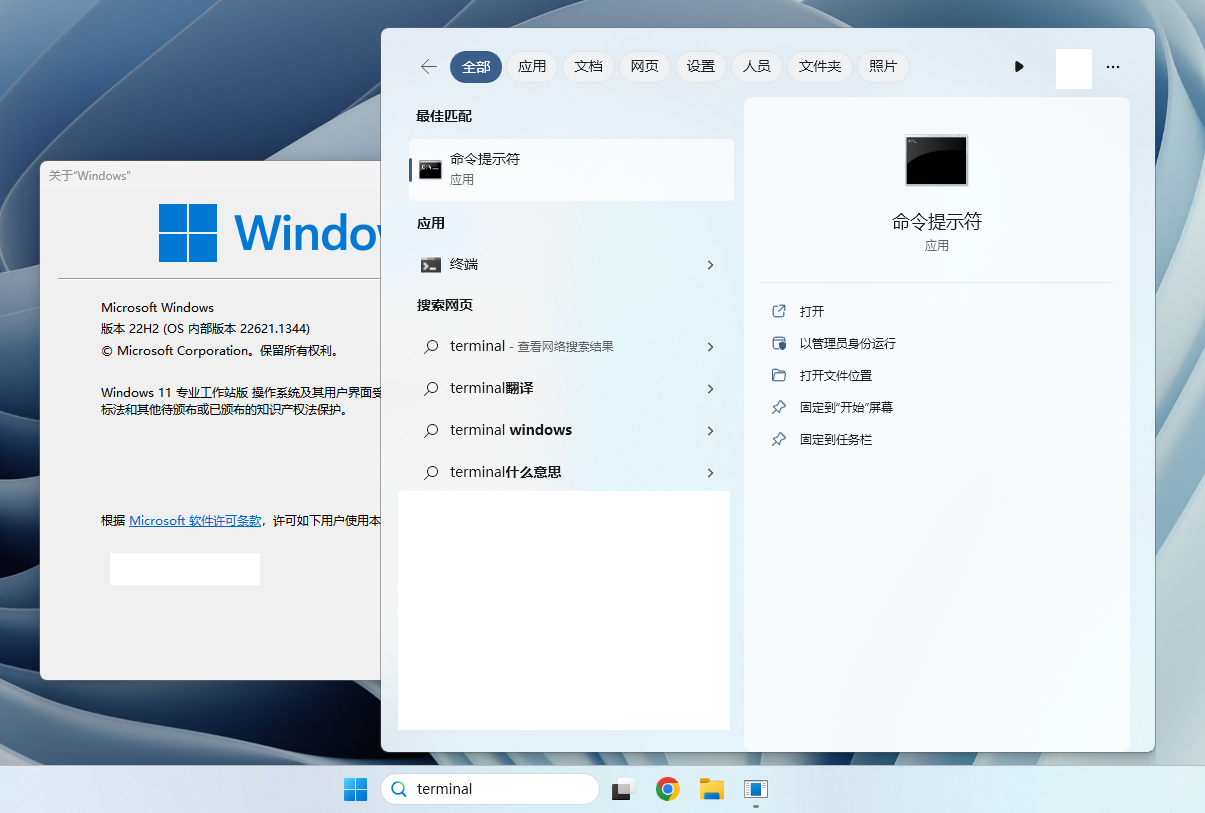
Task: Open the three-dot options menu
Action: tap(1113, 67)
